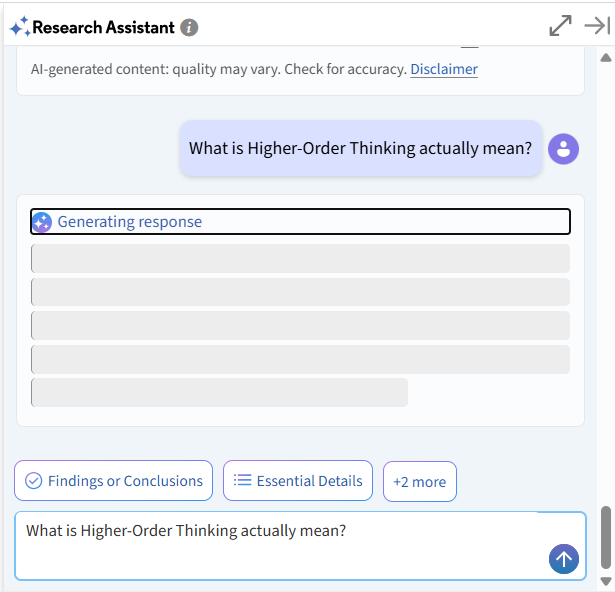Click the sparkle logo next to Research Assistant

20,27
